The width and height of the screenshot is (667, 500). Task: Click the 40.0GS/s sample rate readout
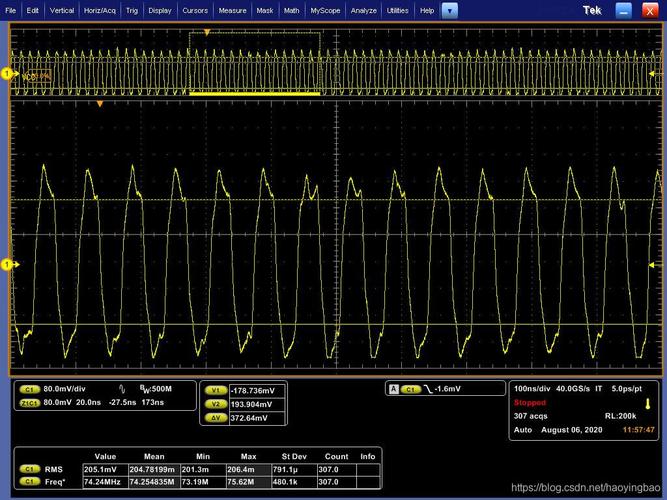point(573,389)
